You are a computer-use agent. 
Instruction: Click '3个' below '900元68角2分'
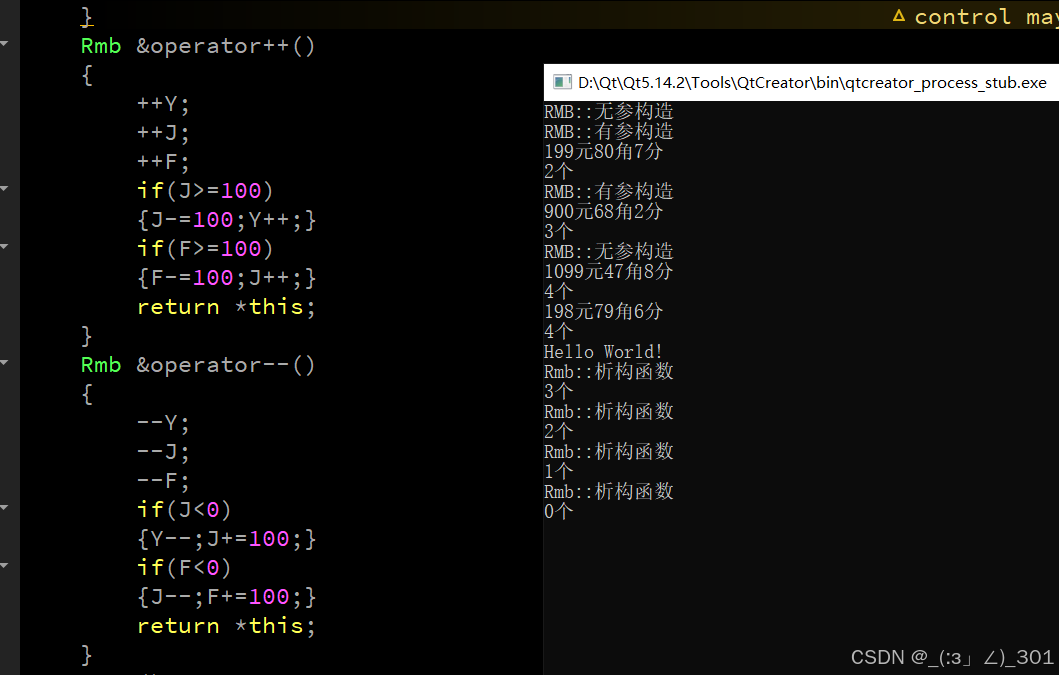(559, 231)
